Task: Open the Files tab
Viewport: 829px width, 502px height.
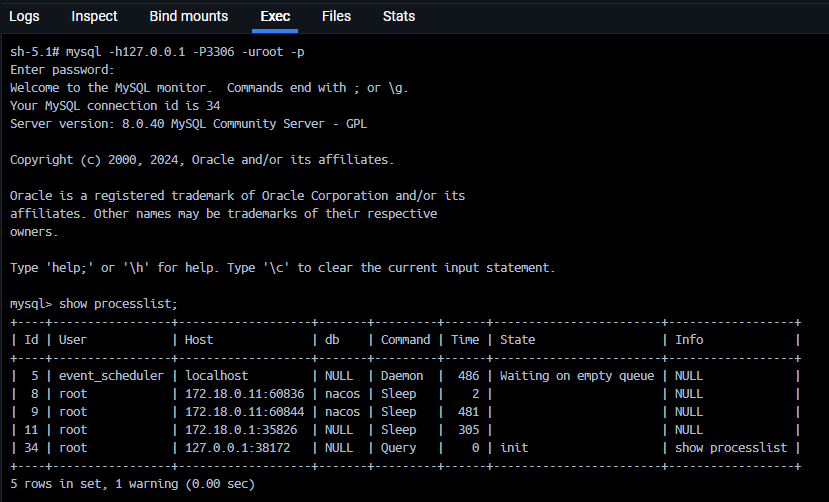Action: click(336, 16)
